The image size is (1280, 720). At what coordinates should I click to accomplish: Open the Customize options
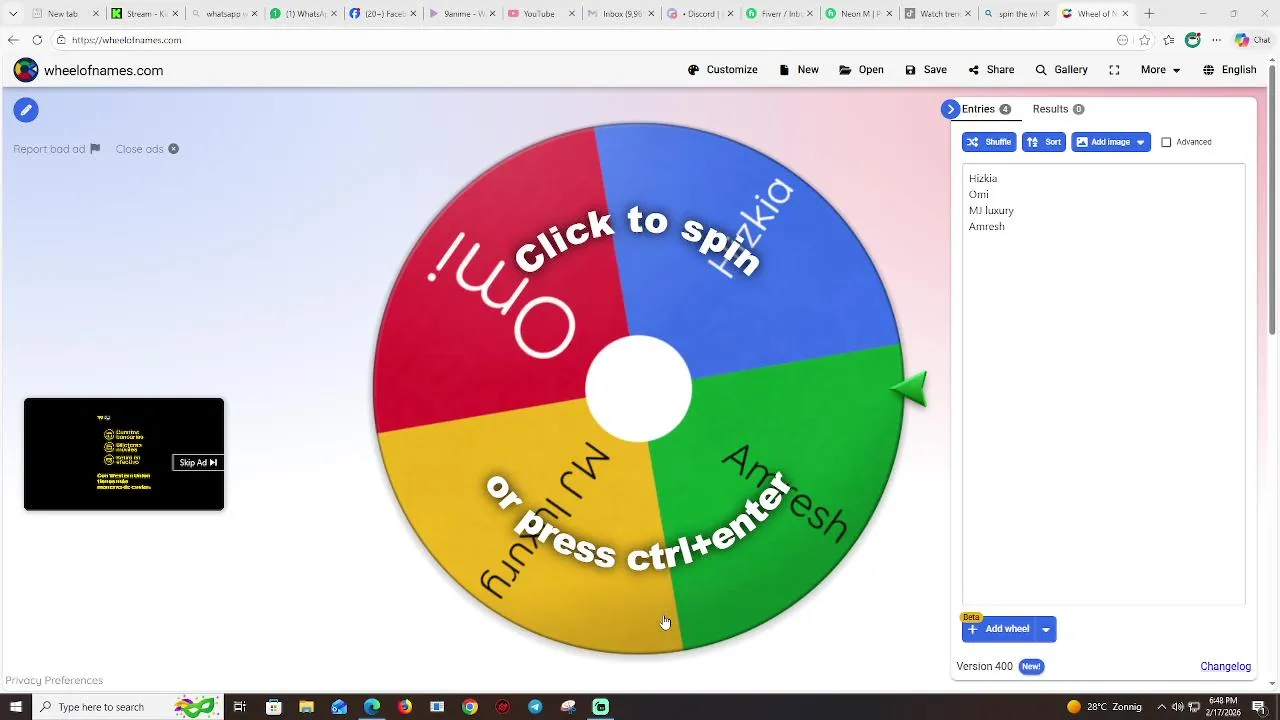tap(723, 70)
